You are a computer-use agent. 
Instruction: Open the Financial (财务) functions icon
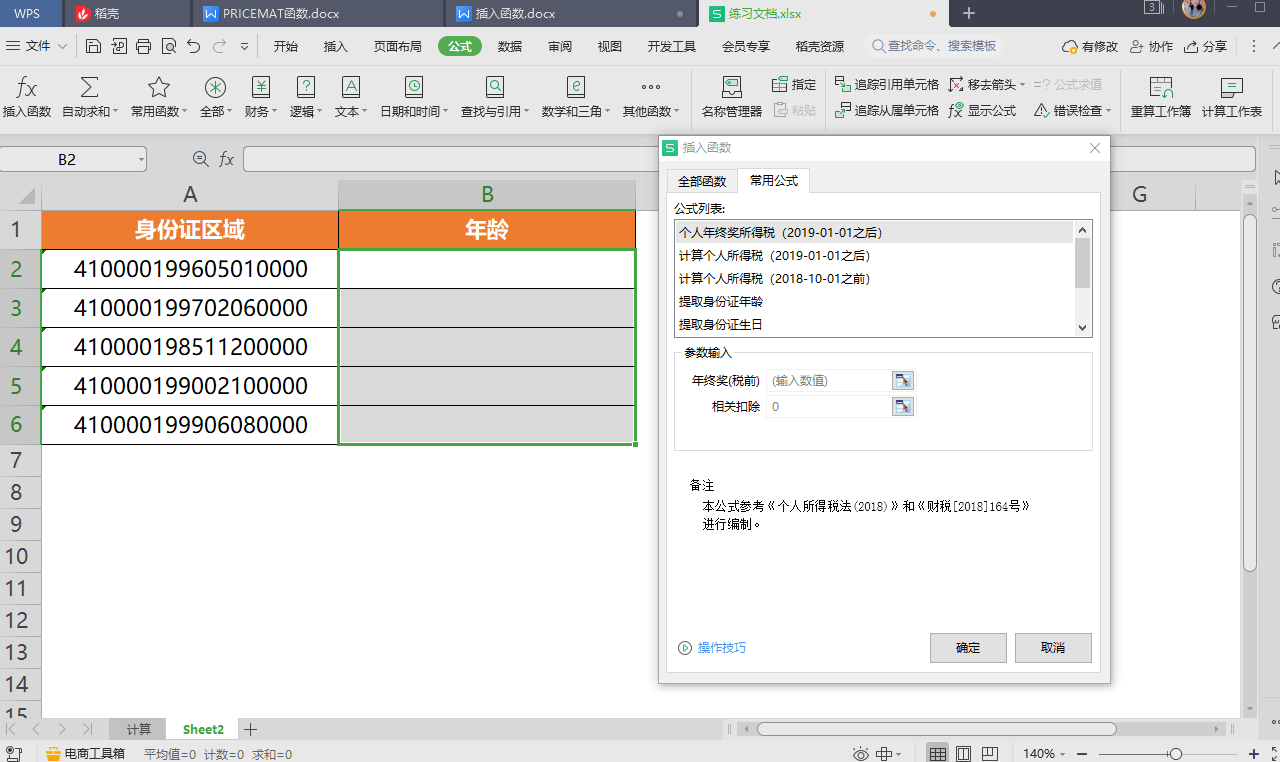[261, 87]
